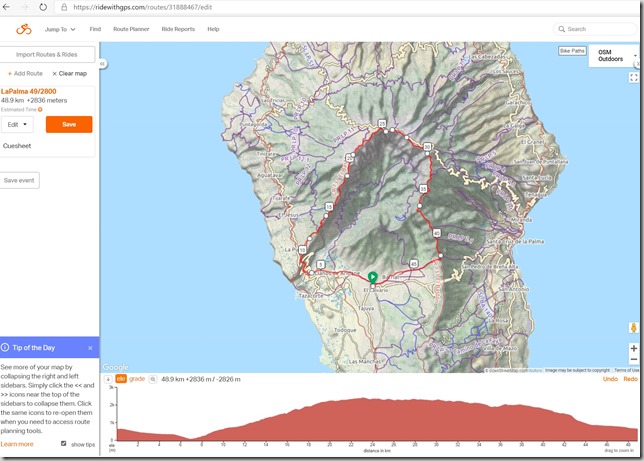Toggle Bike Paths overlay
Viewport: 644px width, 461px height.
pos(572,51)
